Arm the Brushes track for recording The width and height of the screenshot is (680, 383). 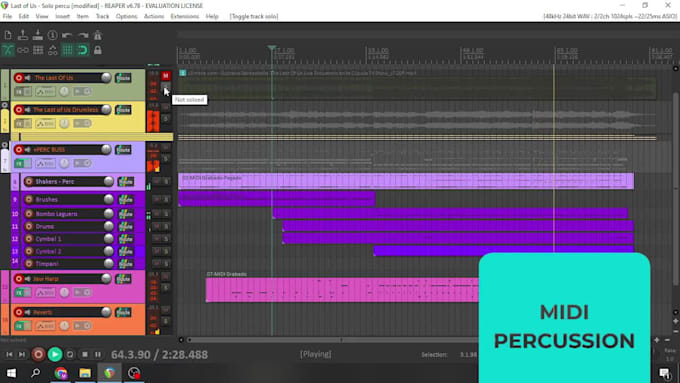point(29,200)
